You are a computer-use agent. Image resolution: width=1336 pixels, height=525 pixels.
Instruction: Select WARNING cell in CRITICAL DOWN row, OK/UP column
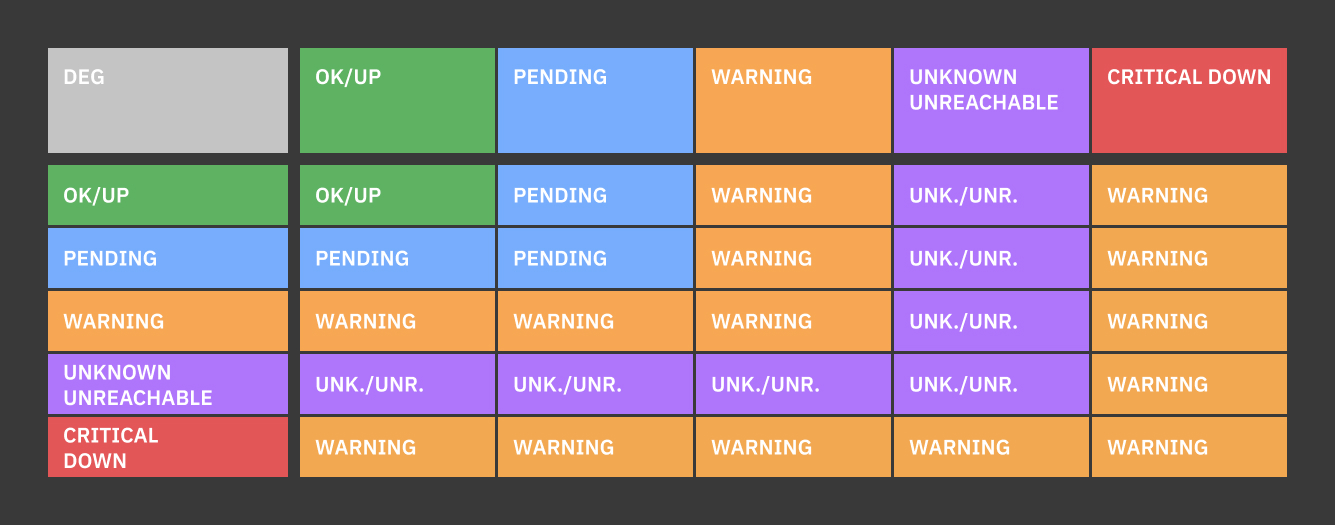397,447
